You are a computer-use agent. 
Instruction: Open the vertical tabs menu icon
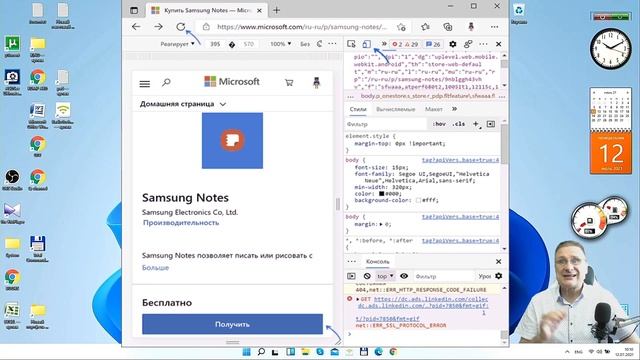coord(134,11)
